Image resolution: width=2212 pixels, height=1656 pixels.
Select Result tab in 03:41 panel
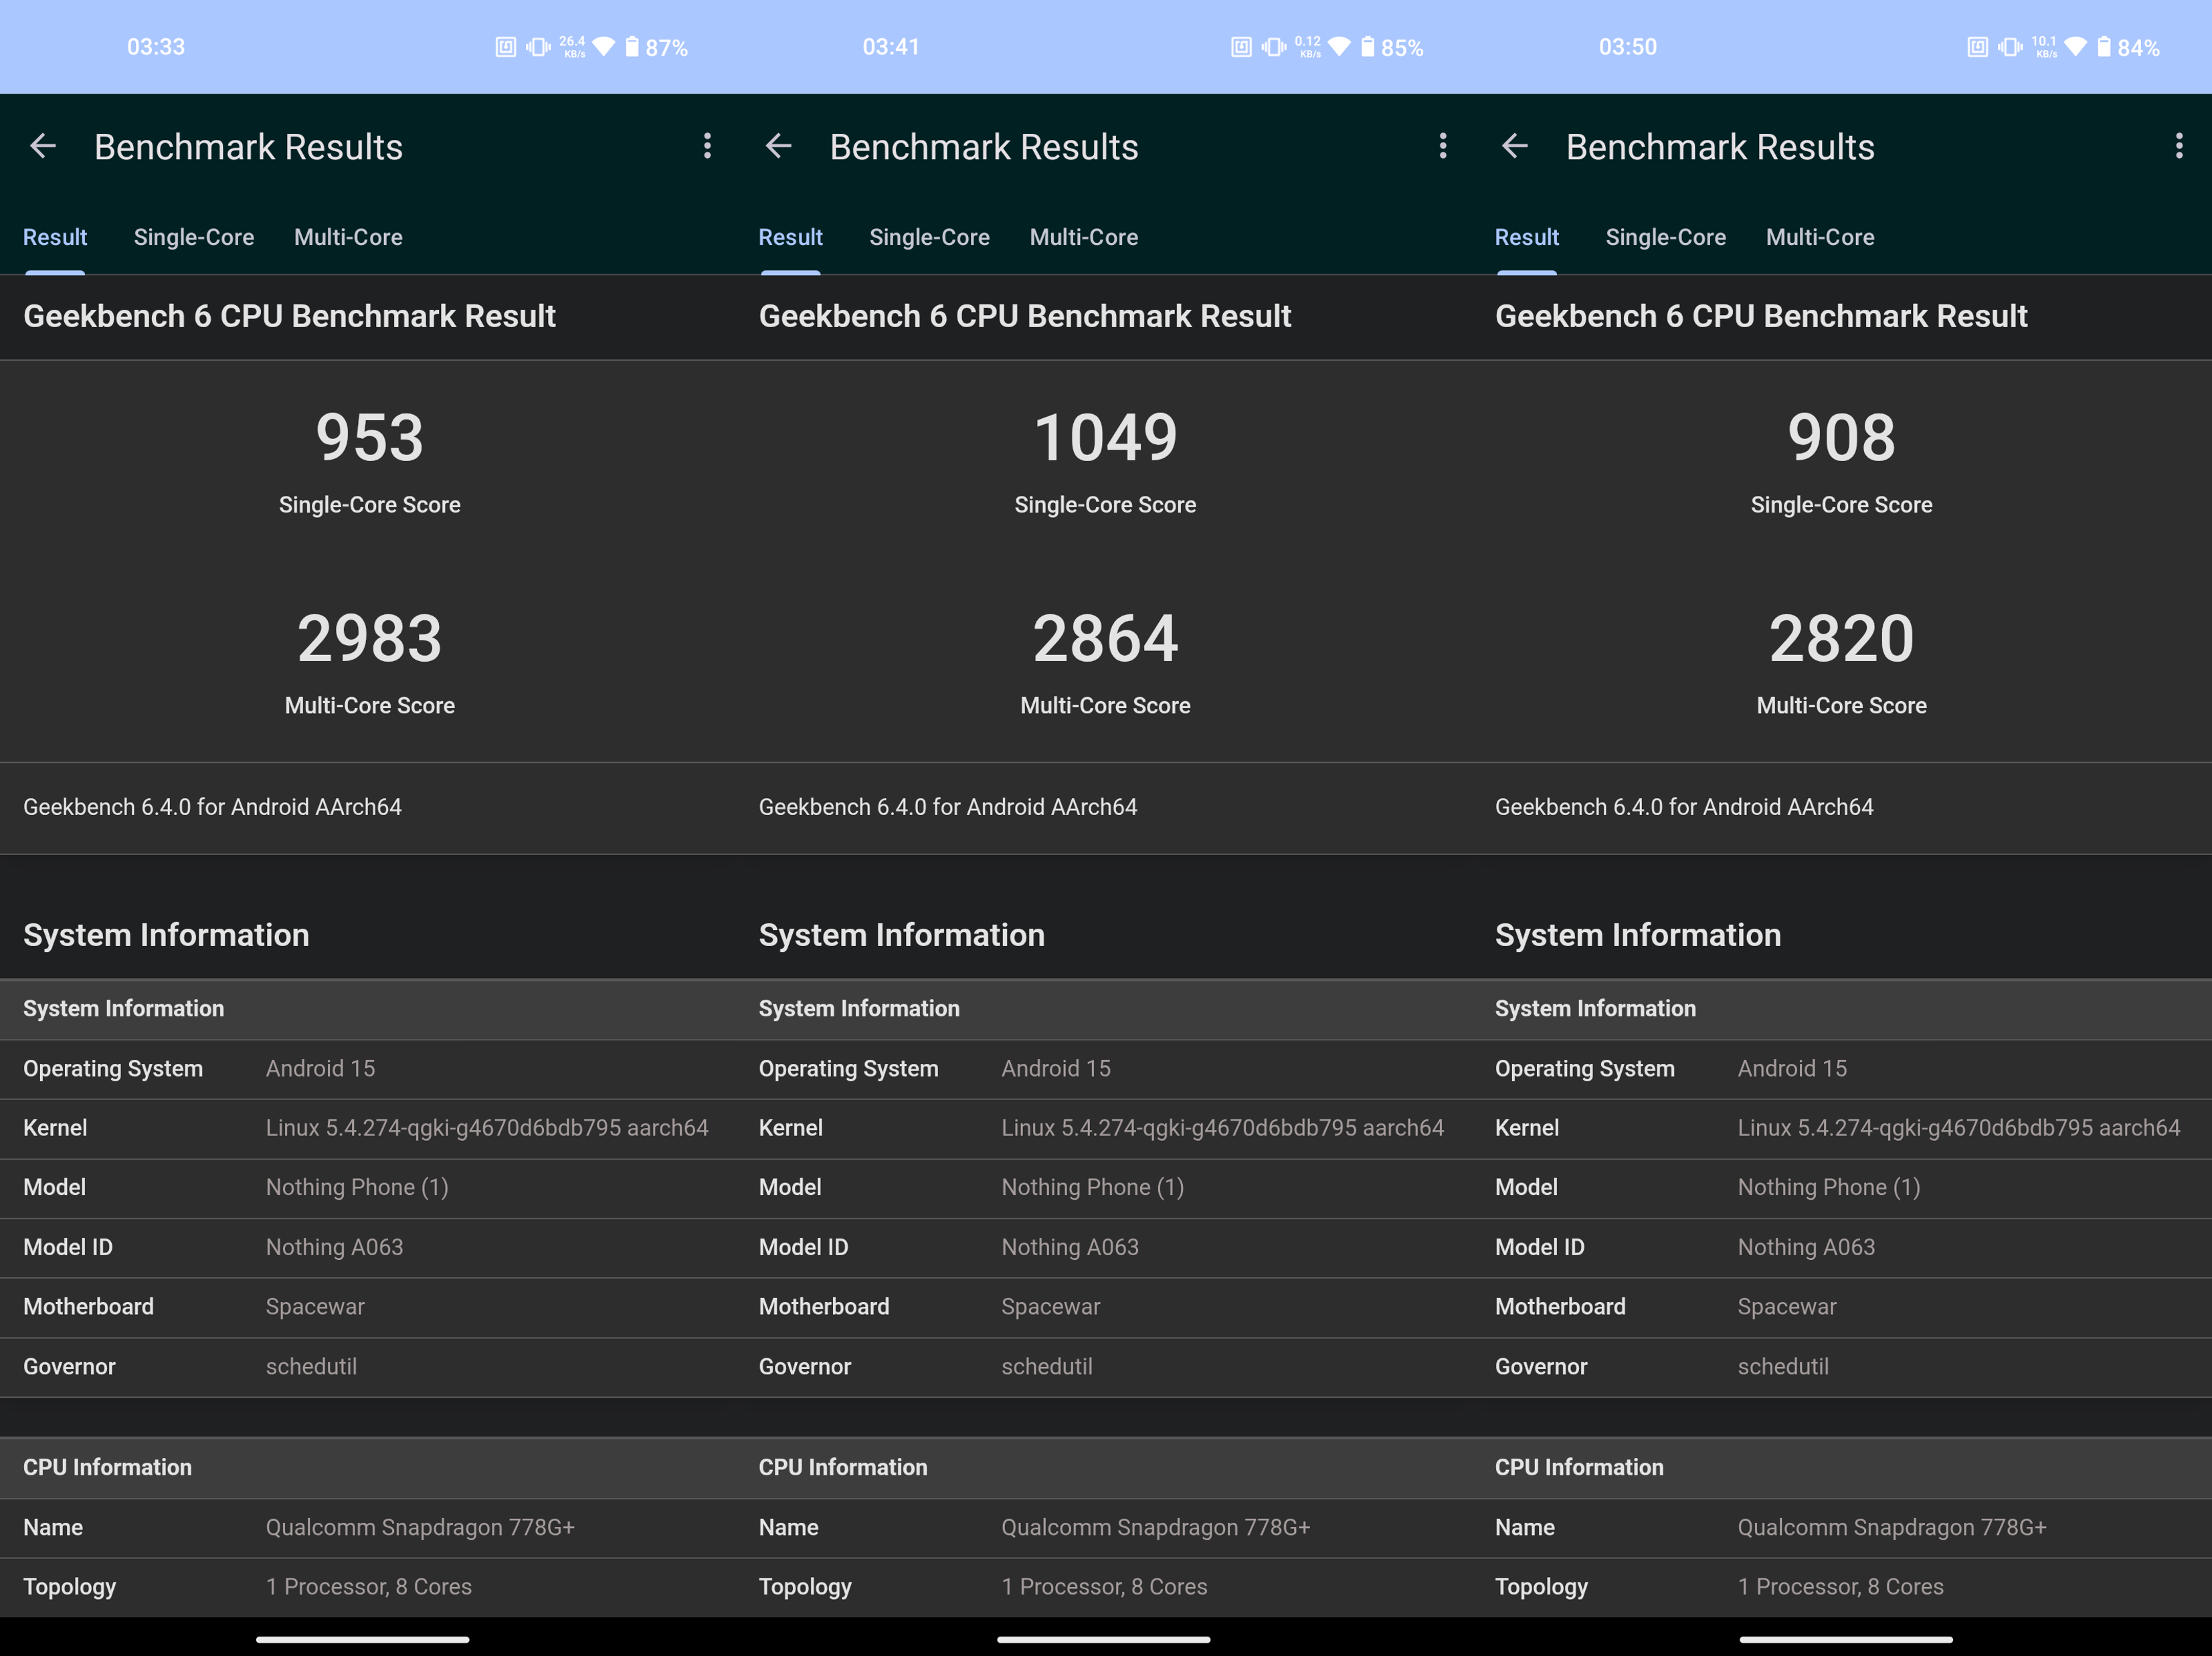coord(790,237)
